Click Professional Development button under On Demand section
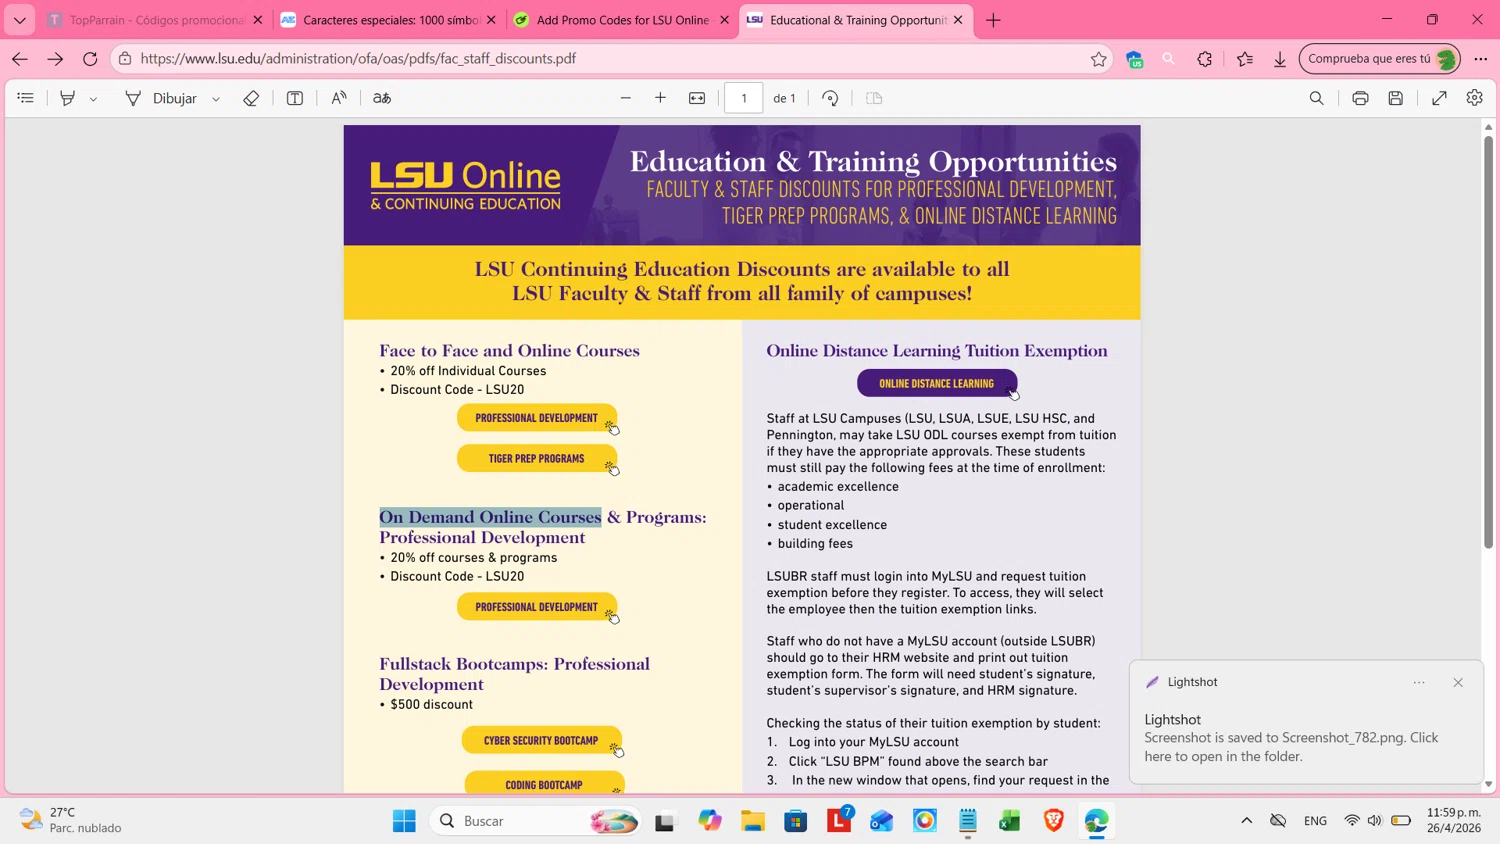Viewport: 1500px width, 844px height. (537, 607)
